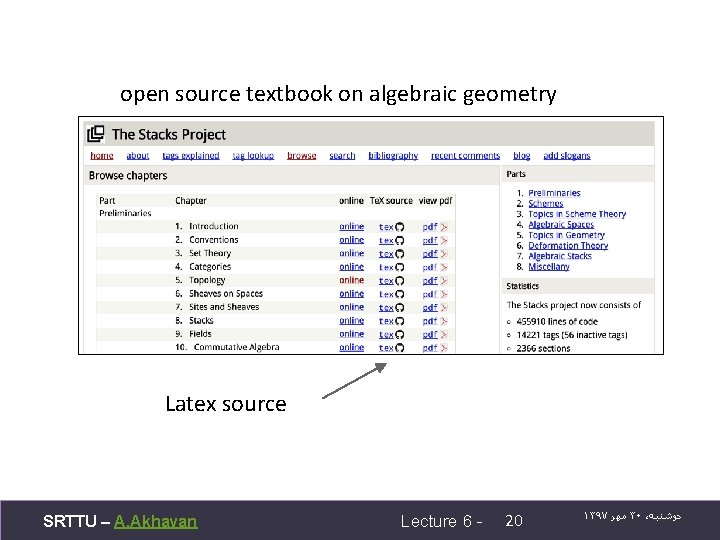Open Preliminaries in Parts list
The width and height of the screenshot is (720, 540).
point(554,193)
